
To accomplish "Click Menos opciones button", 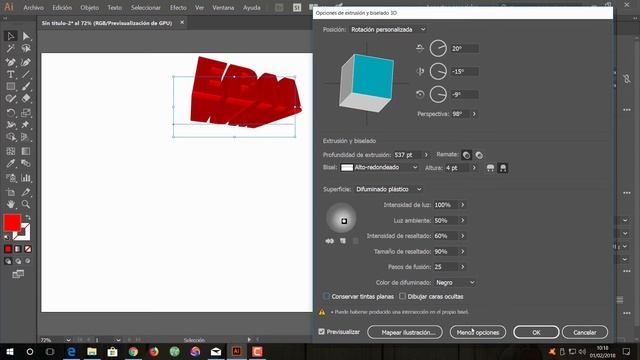I will pos(478,332).
